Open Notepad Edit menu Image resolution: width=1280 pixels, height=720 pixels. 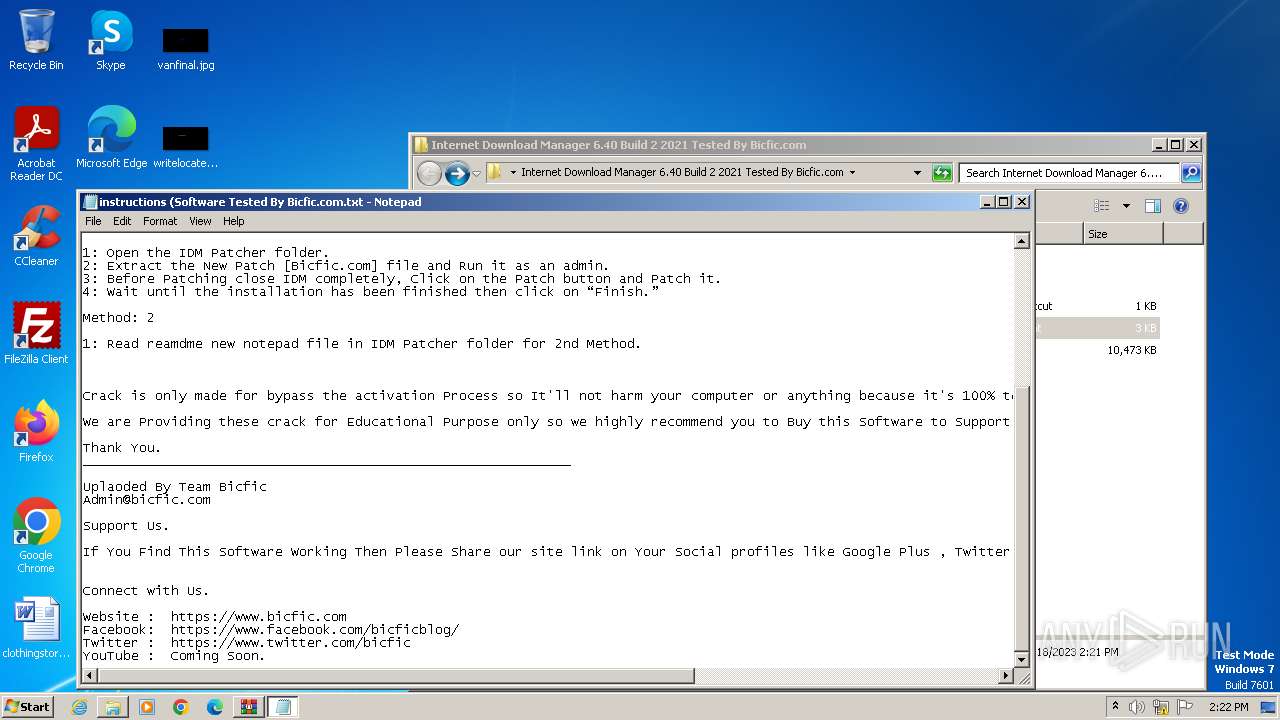122,221
